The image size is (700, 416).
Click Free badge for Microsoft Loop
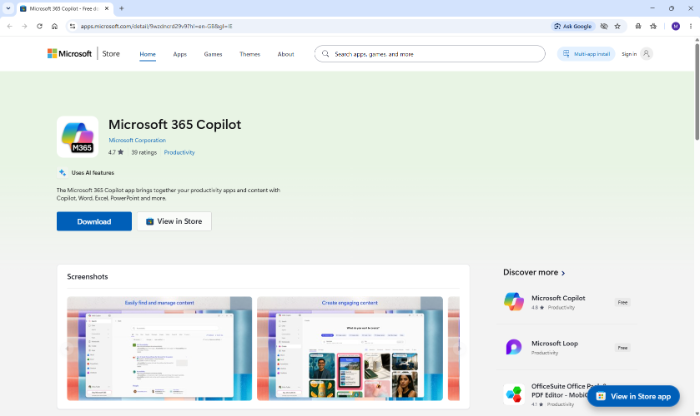click(622, 348)
